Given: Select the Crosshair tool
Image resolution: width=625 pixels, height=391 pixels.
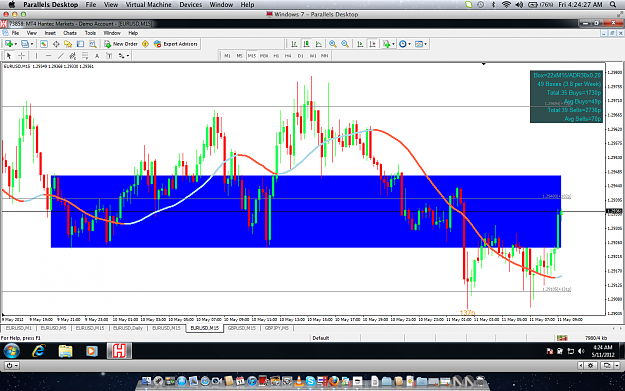Looking at the screenshot, I should click(22, 56).
